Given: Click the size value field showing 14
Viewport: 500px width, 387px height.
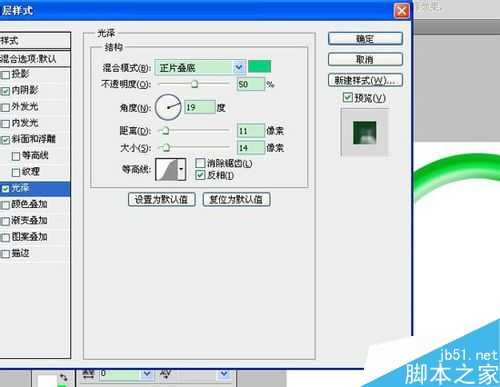Looking at the screenshot, I should coord(251,148).
